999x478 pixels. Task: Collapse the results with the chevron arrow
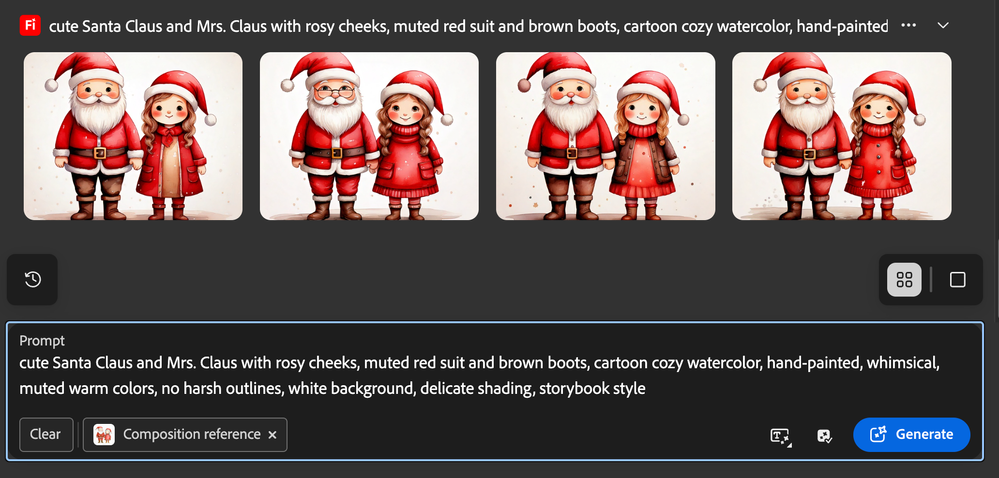click(944, 25)
